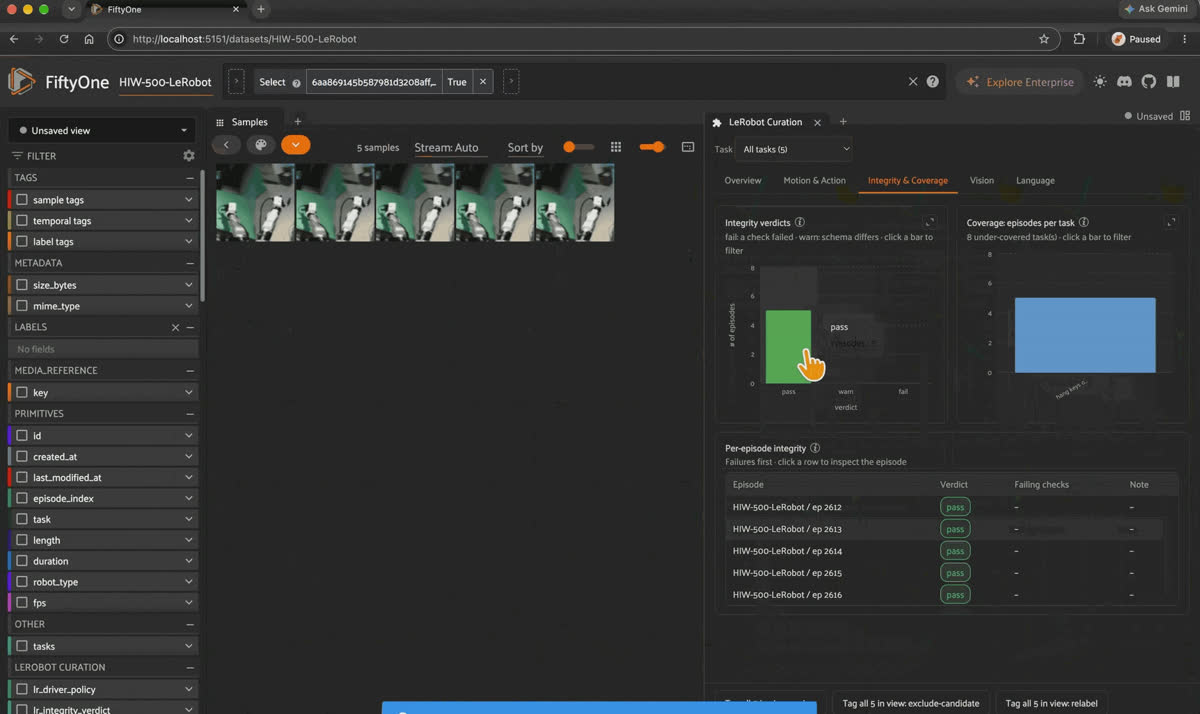Open the orange display options dropdown

pos(295,145)
